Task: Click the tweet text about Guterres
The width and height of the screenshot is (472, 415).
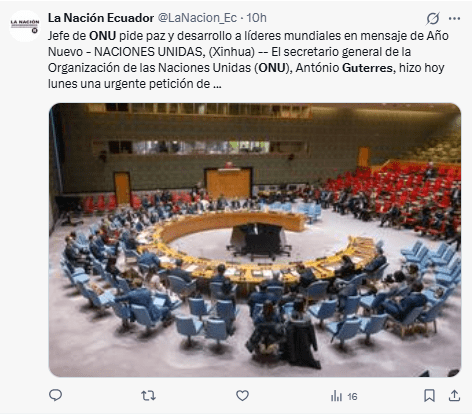Action: [248, 60]
